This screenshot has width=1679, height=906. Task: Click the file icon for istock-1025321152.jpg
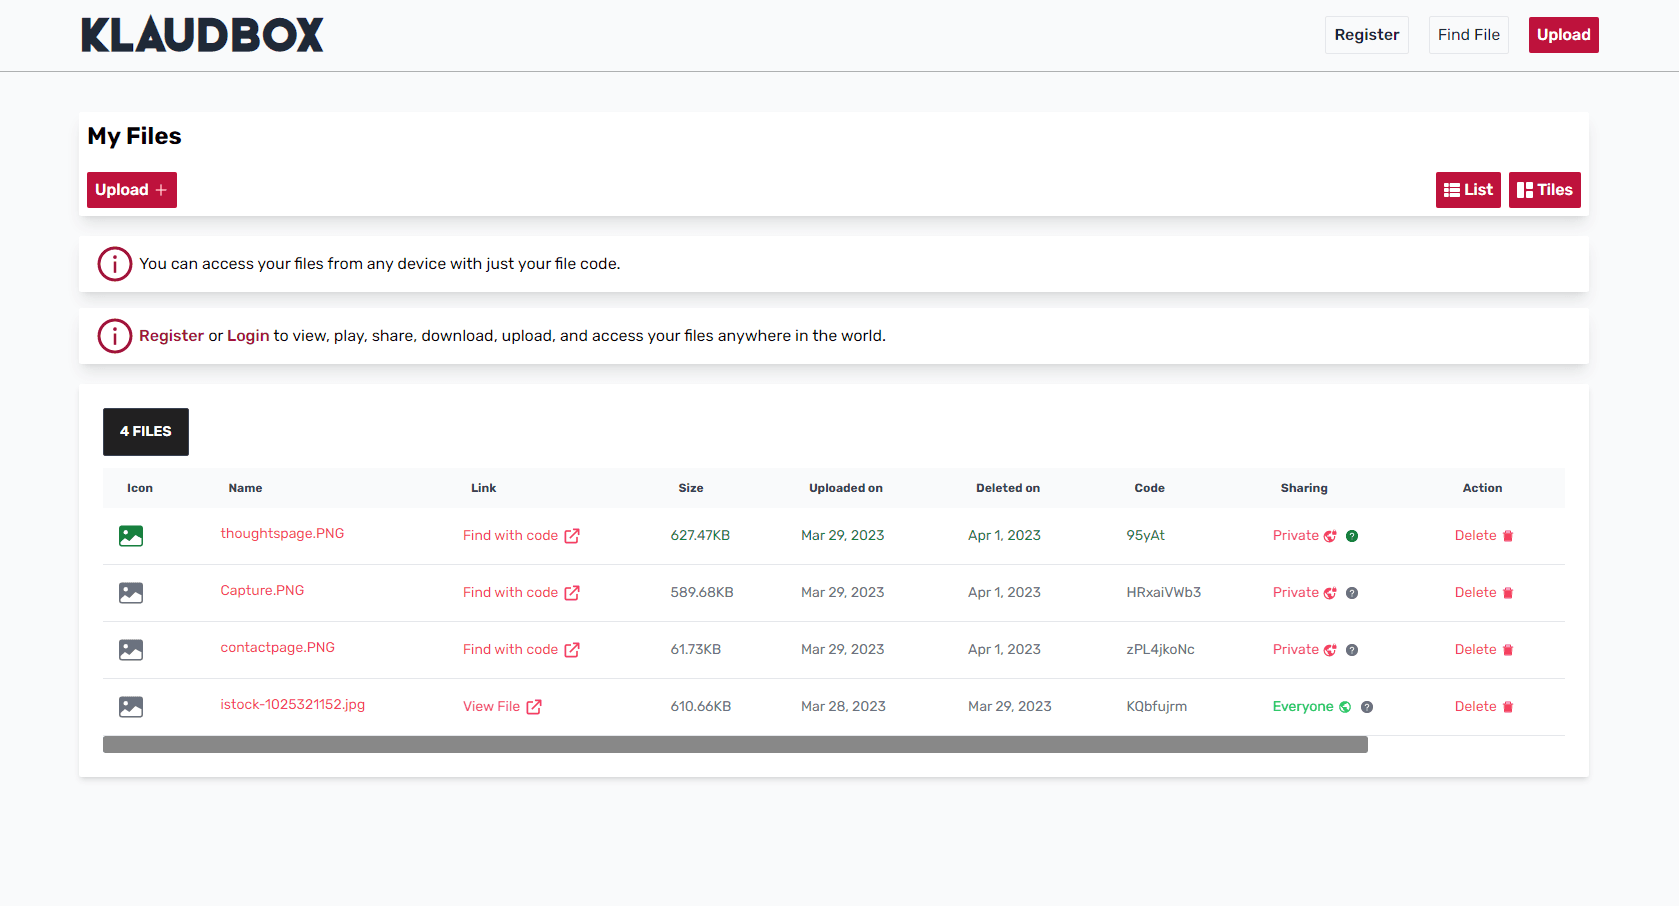tap(131, 707)
